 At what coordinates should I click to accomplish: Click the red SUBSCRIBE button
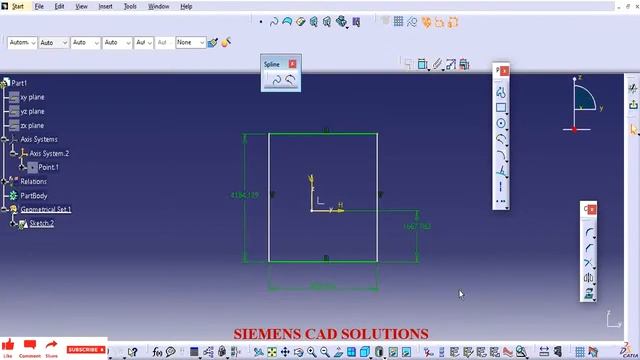(x=86, y=350)
